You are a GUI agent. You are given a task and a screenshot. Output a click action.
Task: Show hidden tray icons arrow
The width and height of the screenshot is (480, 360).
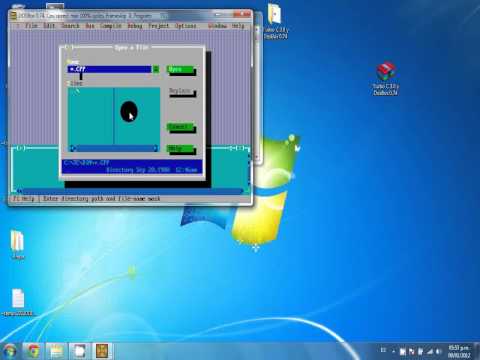(x=394, y=351)
